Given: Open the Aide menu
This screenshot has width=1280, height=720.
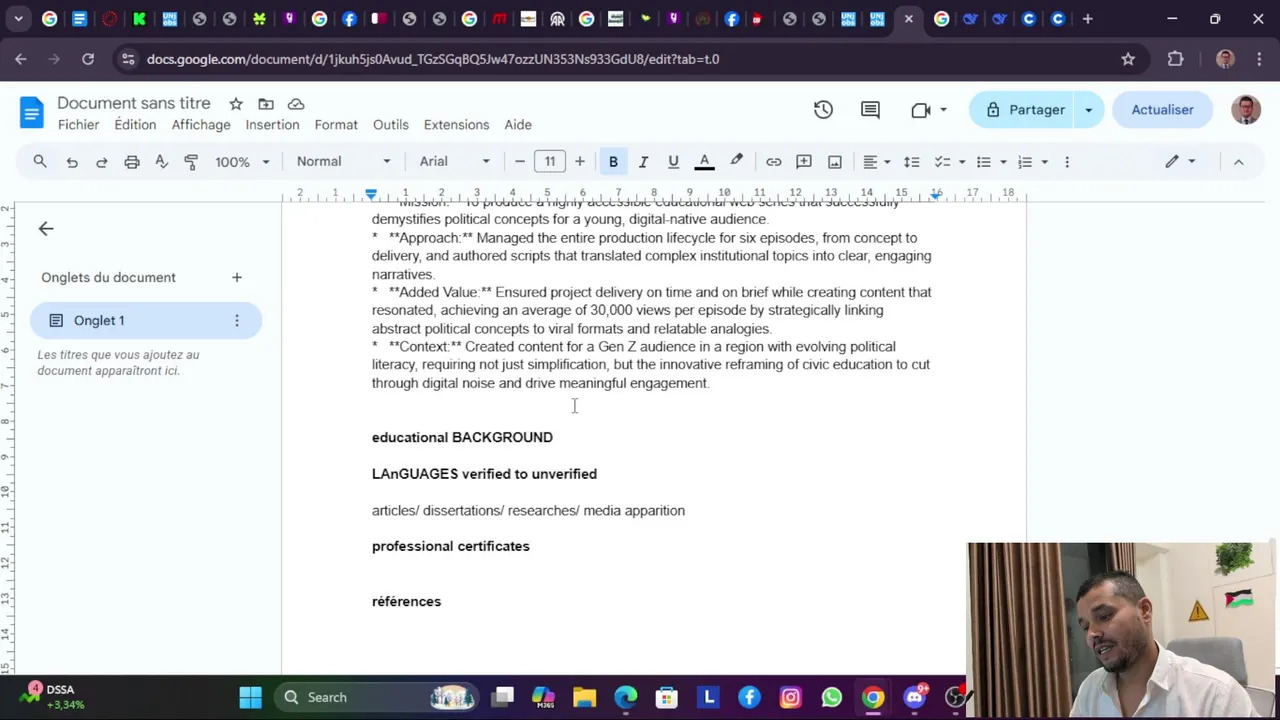Looking at the screenshot, I should (518, 125).
